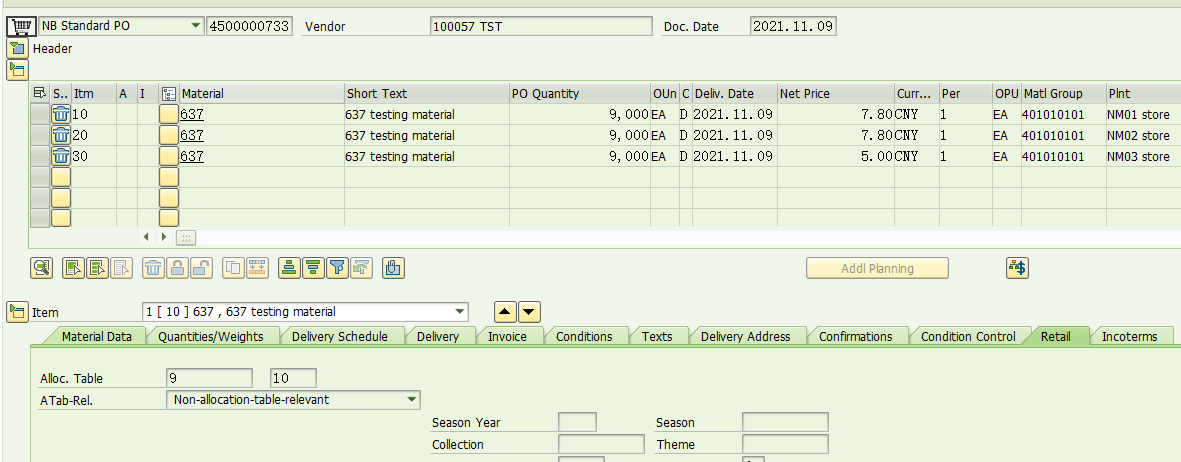Screen dimensions: 1181x462
Task: Click the paperclip attachment toolbar icon
Action: [x=393, y=268]
